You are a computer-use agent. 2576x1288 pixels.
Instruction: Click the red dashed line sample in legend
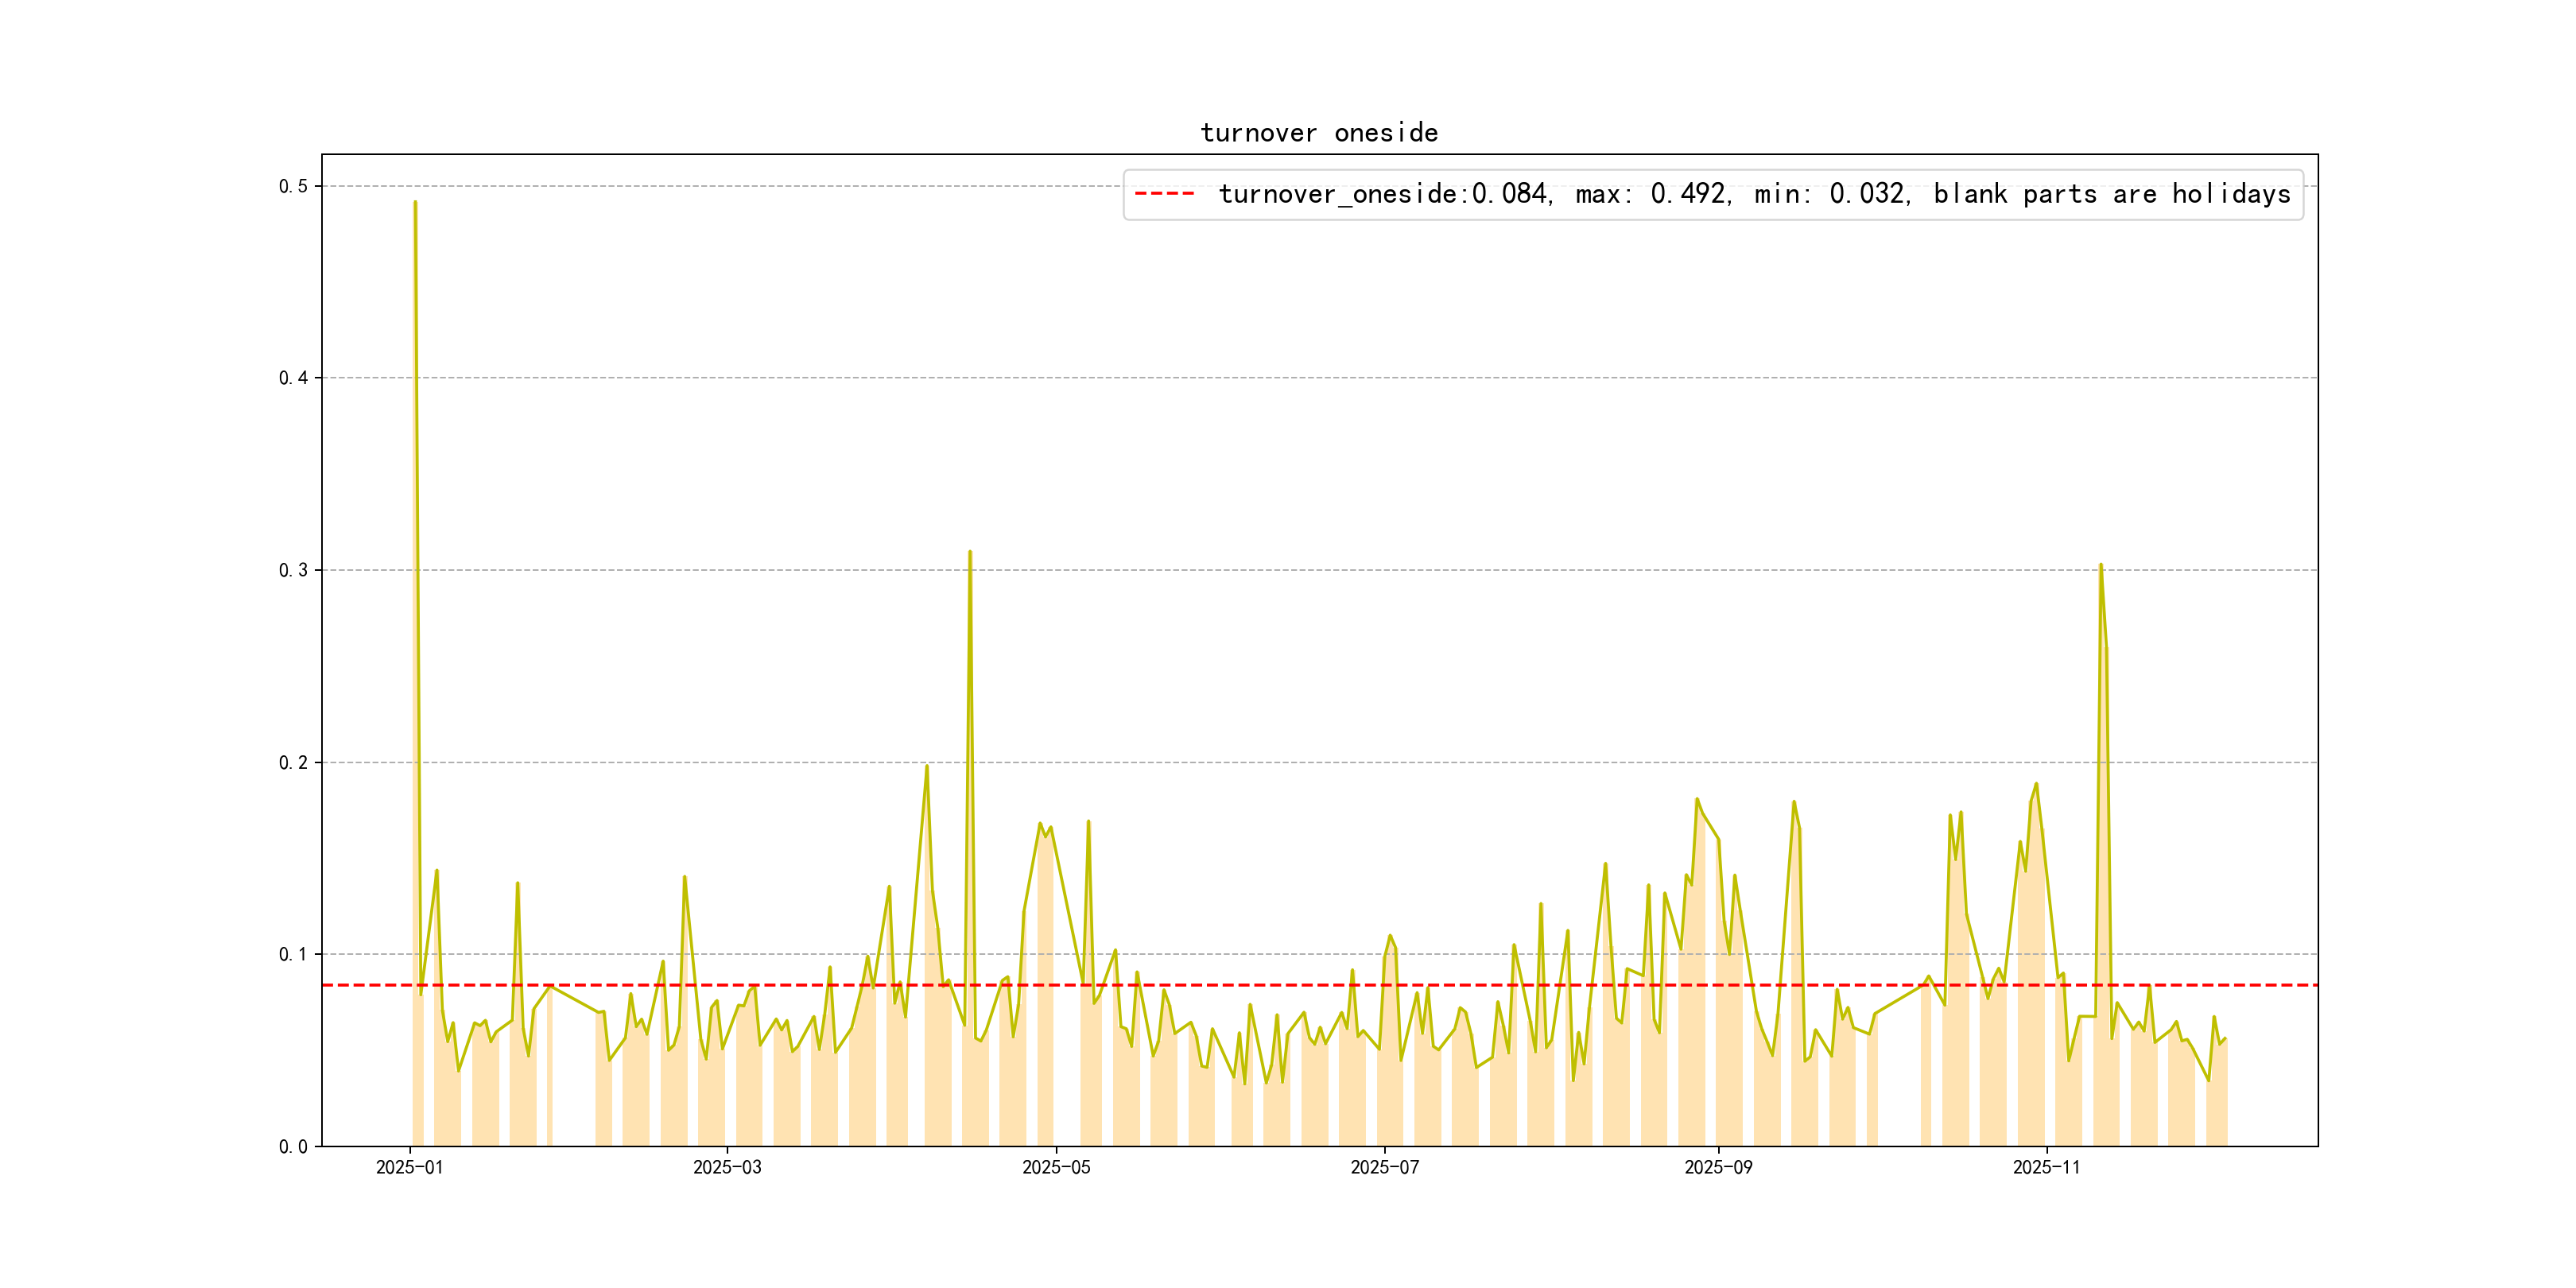(x=1164, y=194)
